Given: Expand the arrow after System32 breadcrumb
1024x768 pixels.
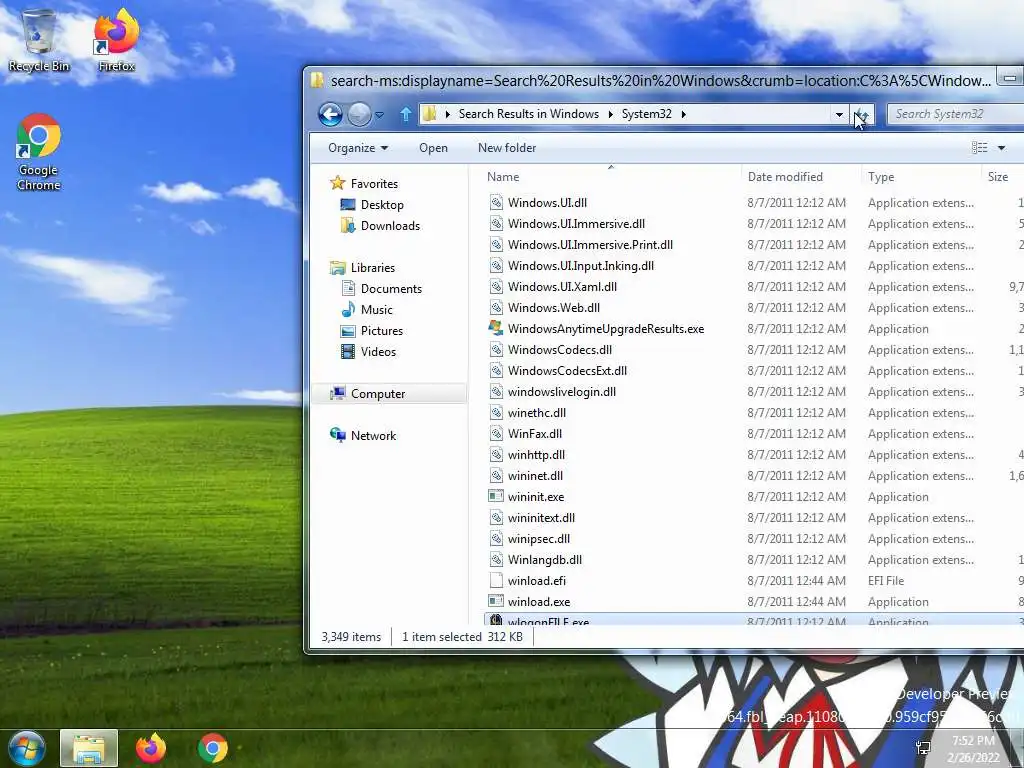Looking at the screenshot, I should pyautogui.click(x=684, y=114).
